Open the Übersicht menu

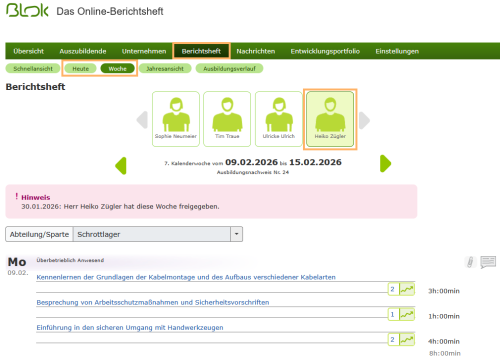(29, 51)
